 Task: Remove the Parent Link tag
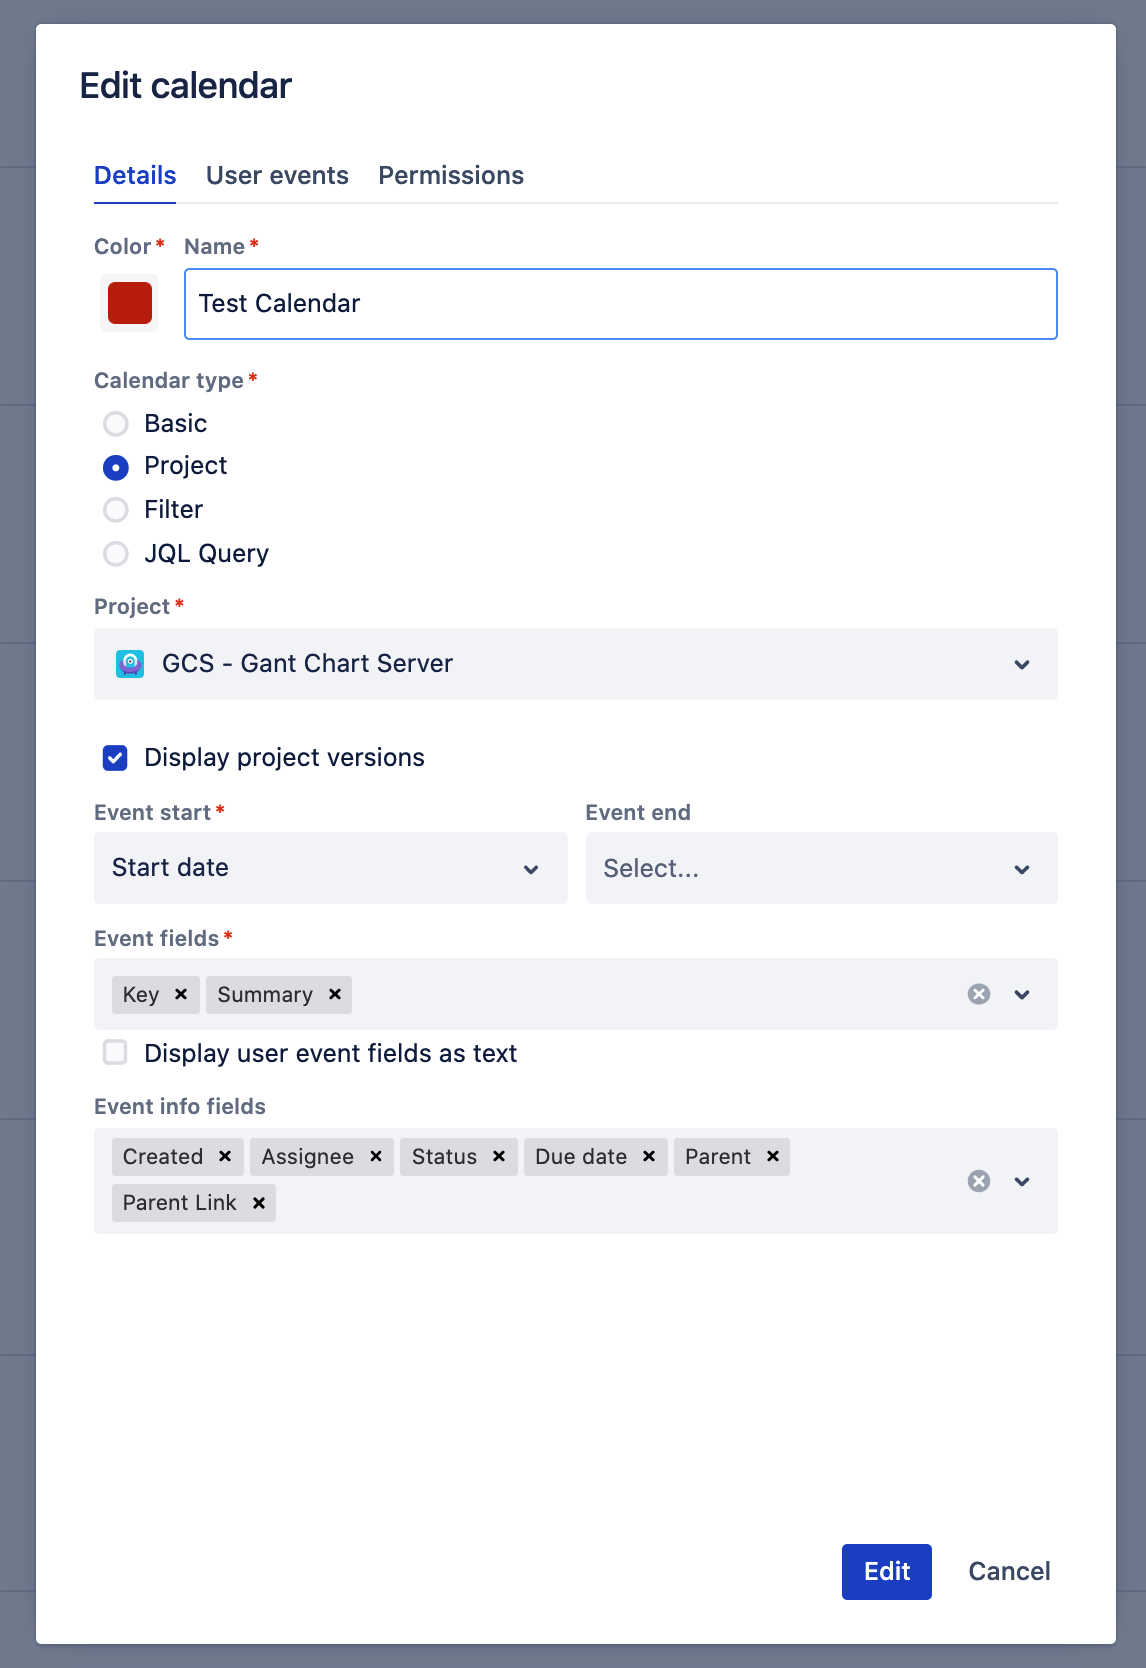tap(259, 1203)
